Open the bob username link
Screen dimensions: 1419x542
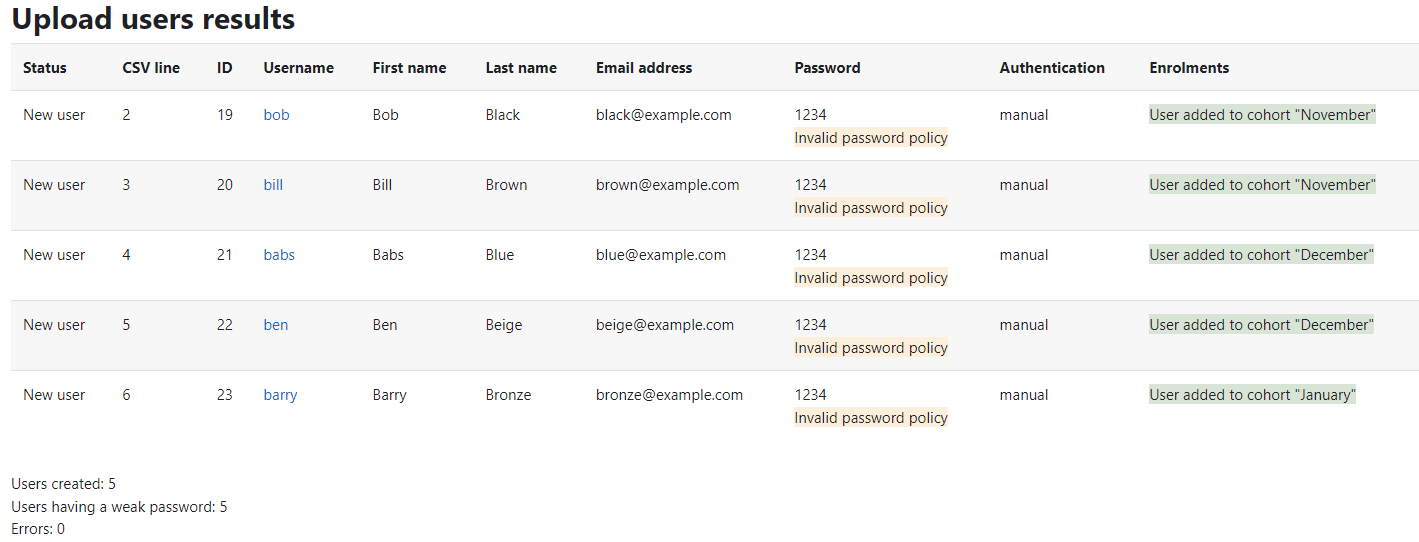(276, 115)
